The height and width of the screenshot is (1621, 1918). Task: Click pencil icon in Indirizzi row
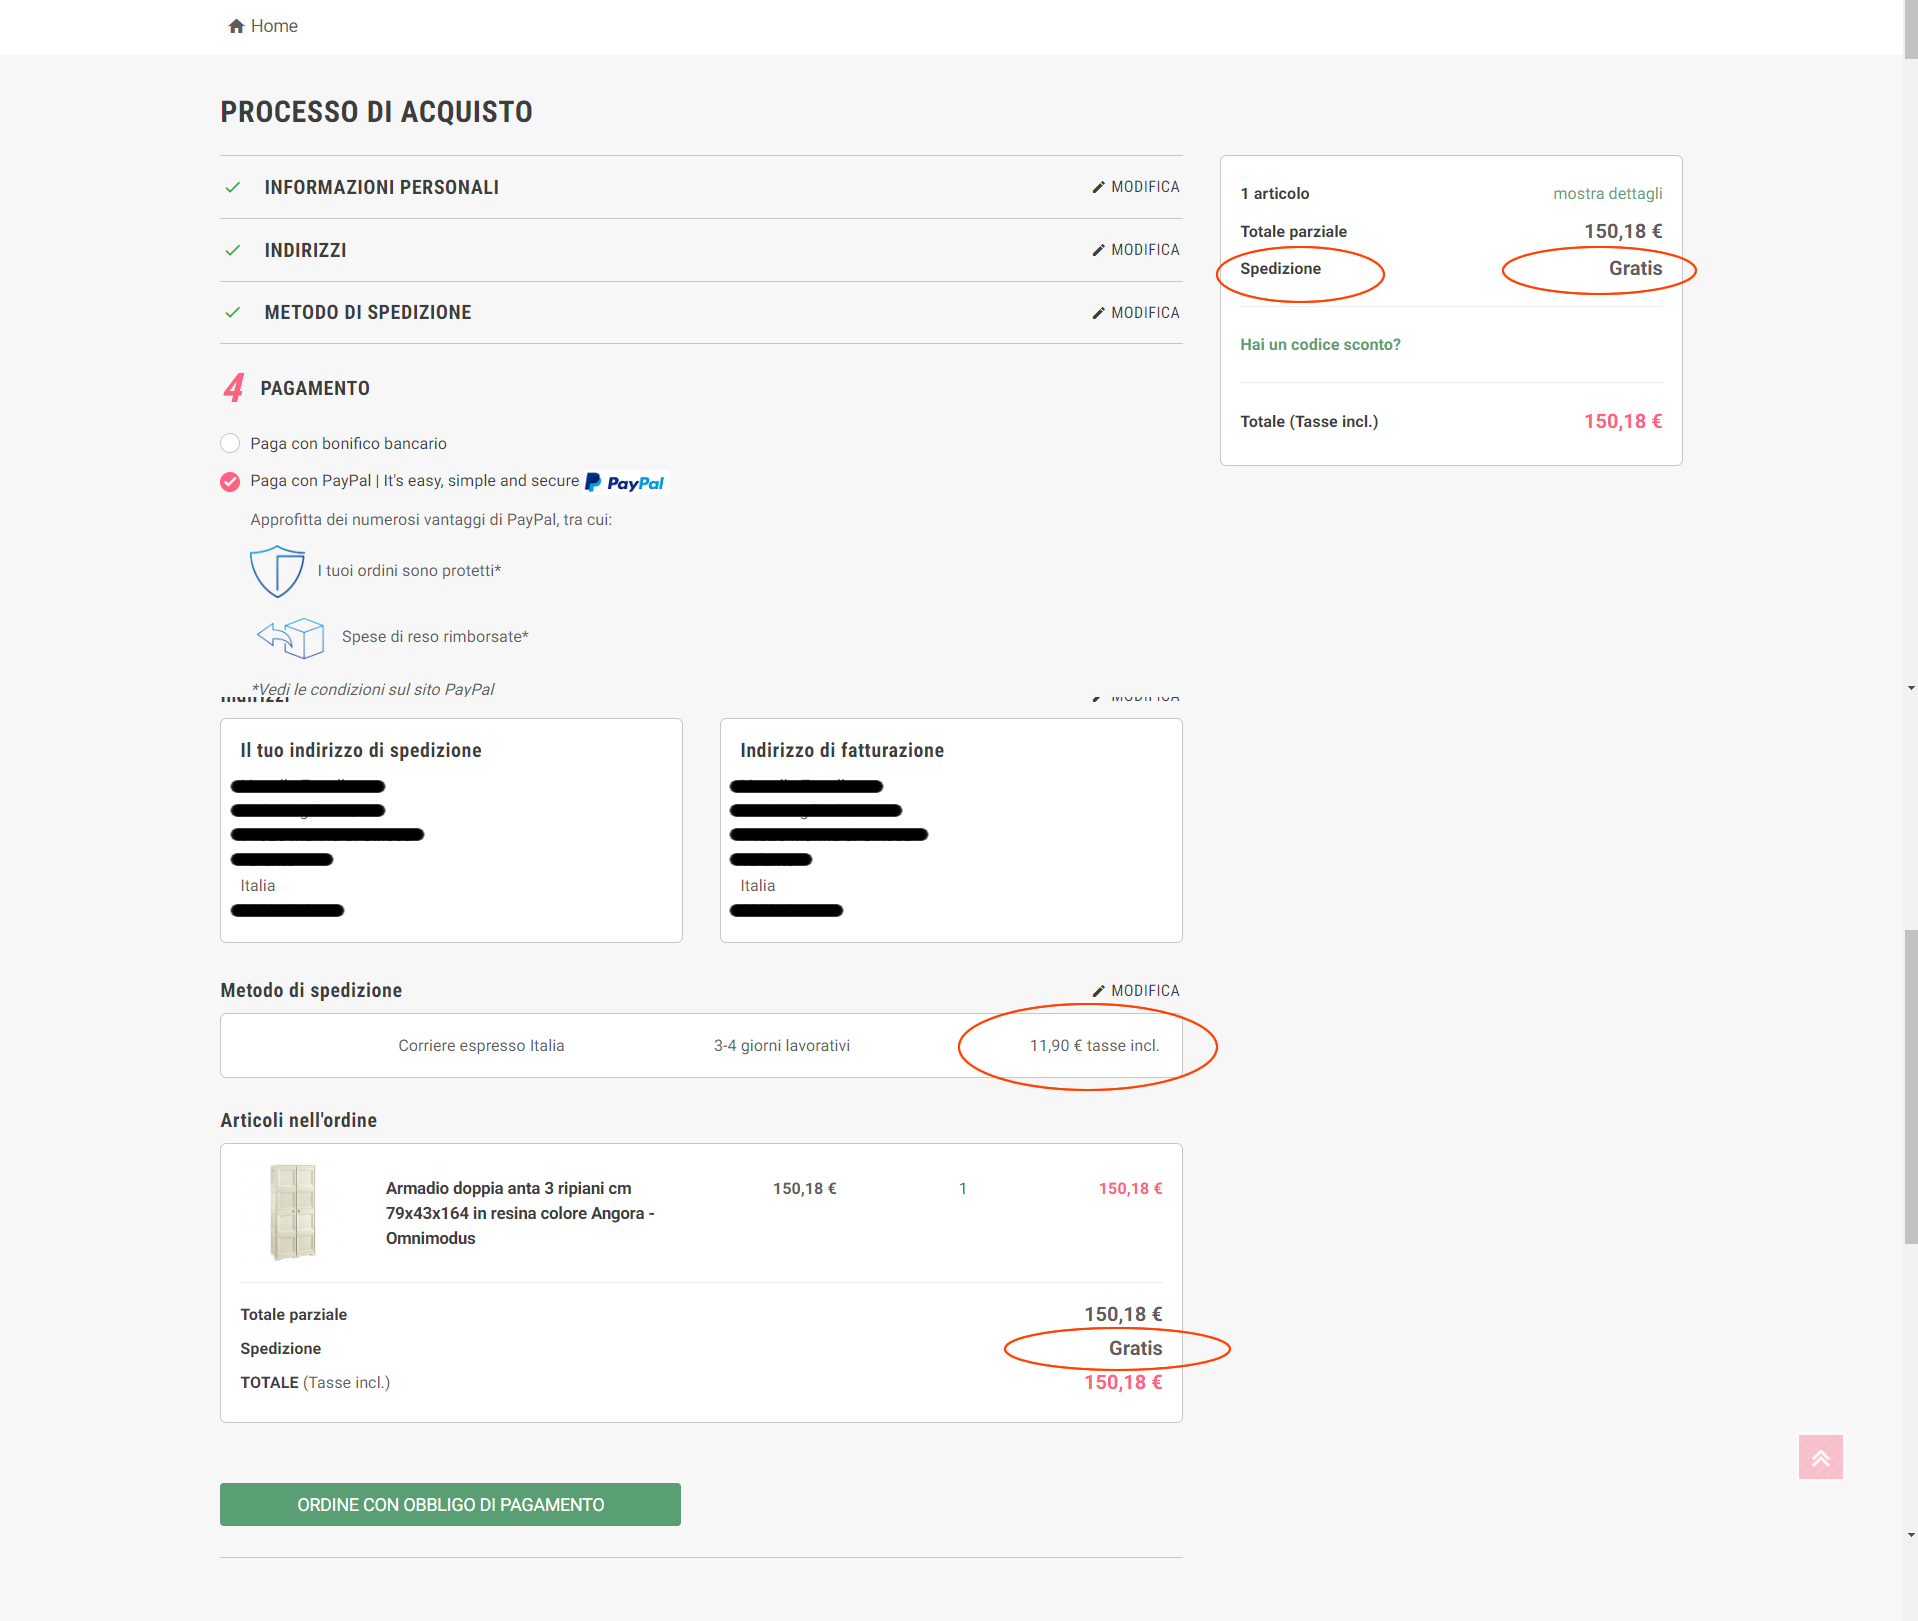[x=1098, y=250]
